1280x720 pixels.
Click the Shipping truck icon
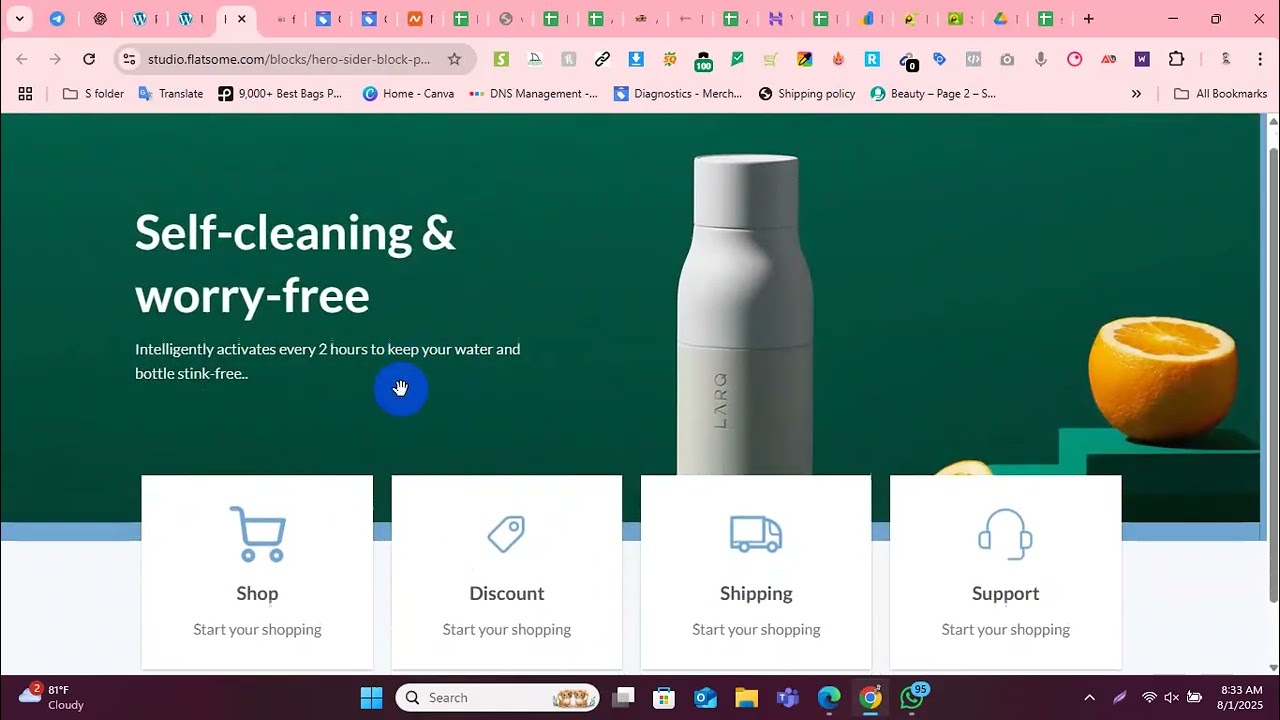756,534
